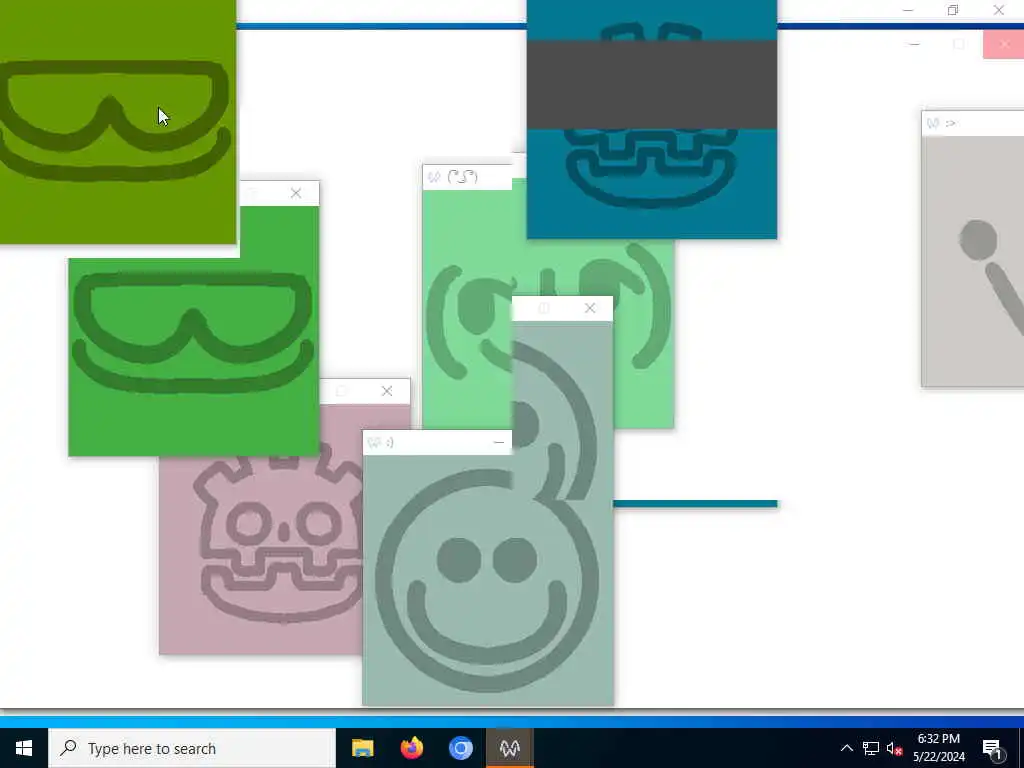Focus the large smiley face window body
The width and height of the screenshot is (1024, 768).
488,581
